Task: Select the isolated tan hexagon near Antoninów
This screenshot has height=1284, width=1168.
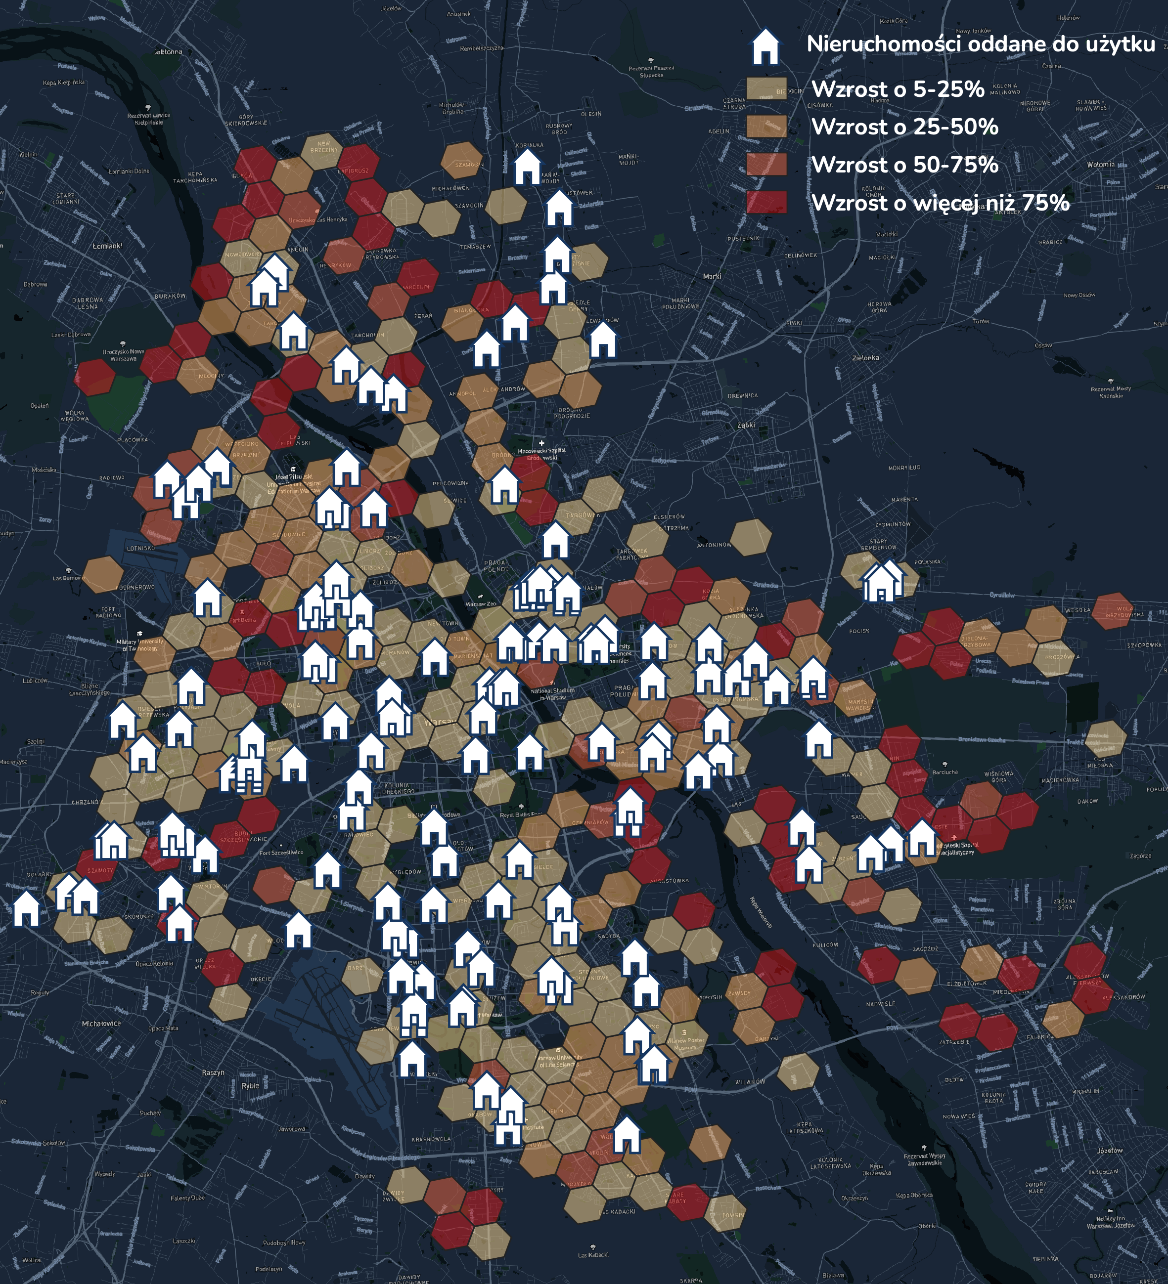Action: (x=751, y=538)
